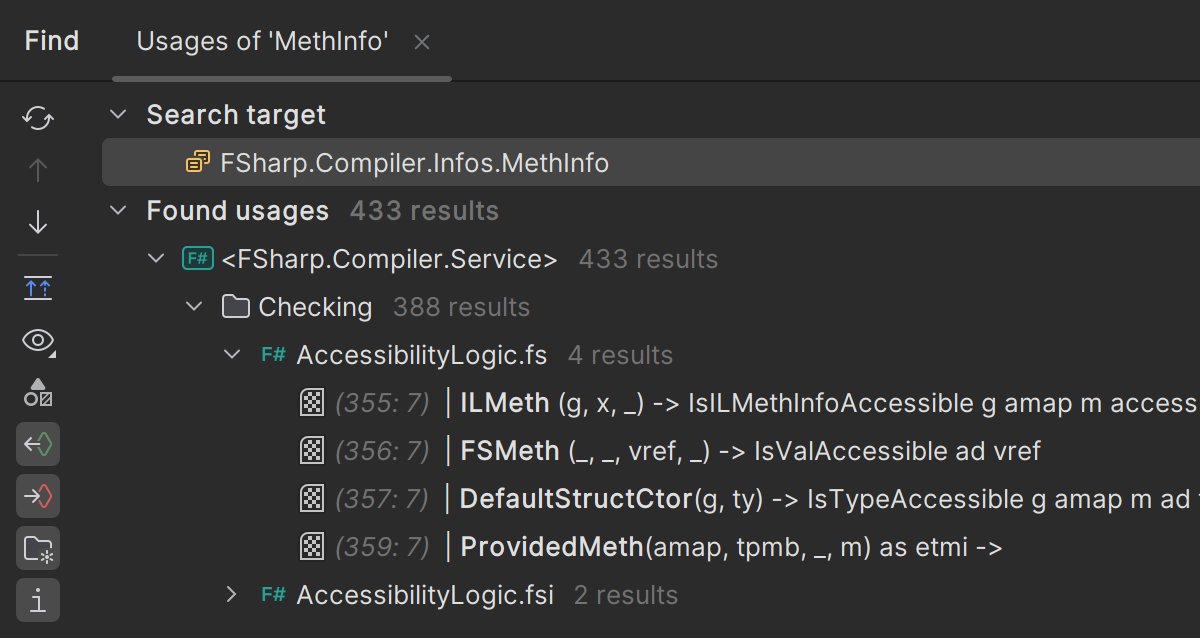
Task: Click the shapes Group By icon
Action: click(38, 392)
